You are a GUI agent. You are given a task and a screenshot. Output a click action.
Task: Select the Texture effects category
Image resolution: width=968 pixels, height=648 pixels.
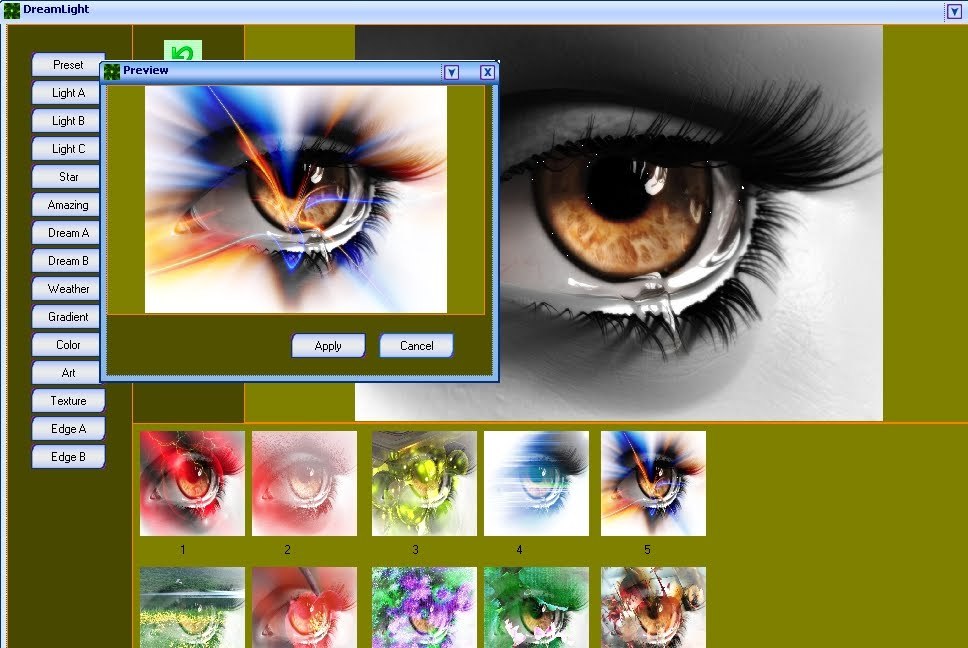click(68, 400)
